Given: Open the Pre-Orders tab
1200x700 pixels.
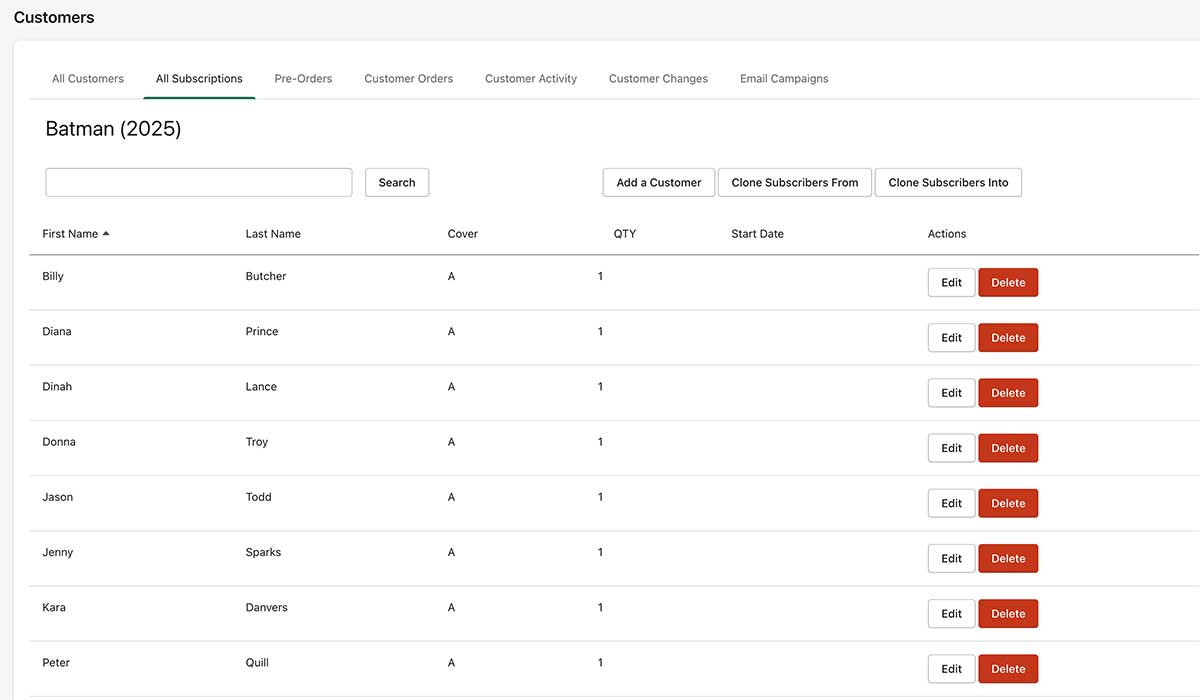Looking at the screenshot, I should [x=303, y=79].
